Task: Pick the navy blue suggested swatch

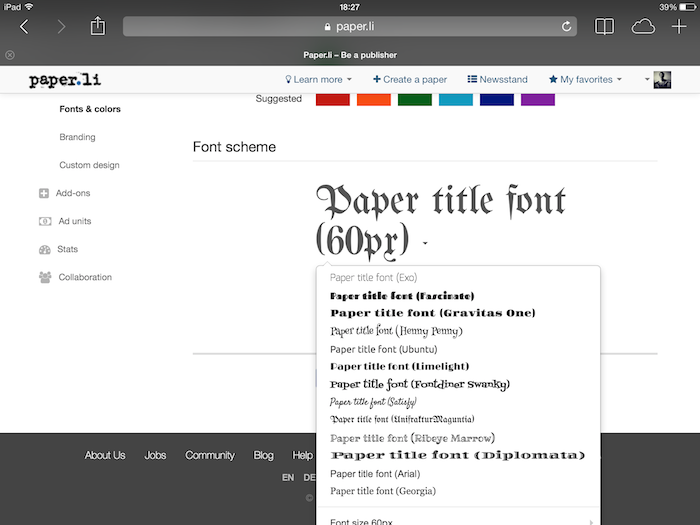Action: pos(497,100)
